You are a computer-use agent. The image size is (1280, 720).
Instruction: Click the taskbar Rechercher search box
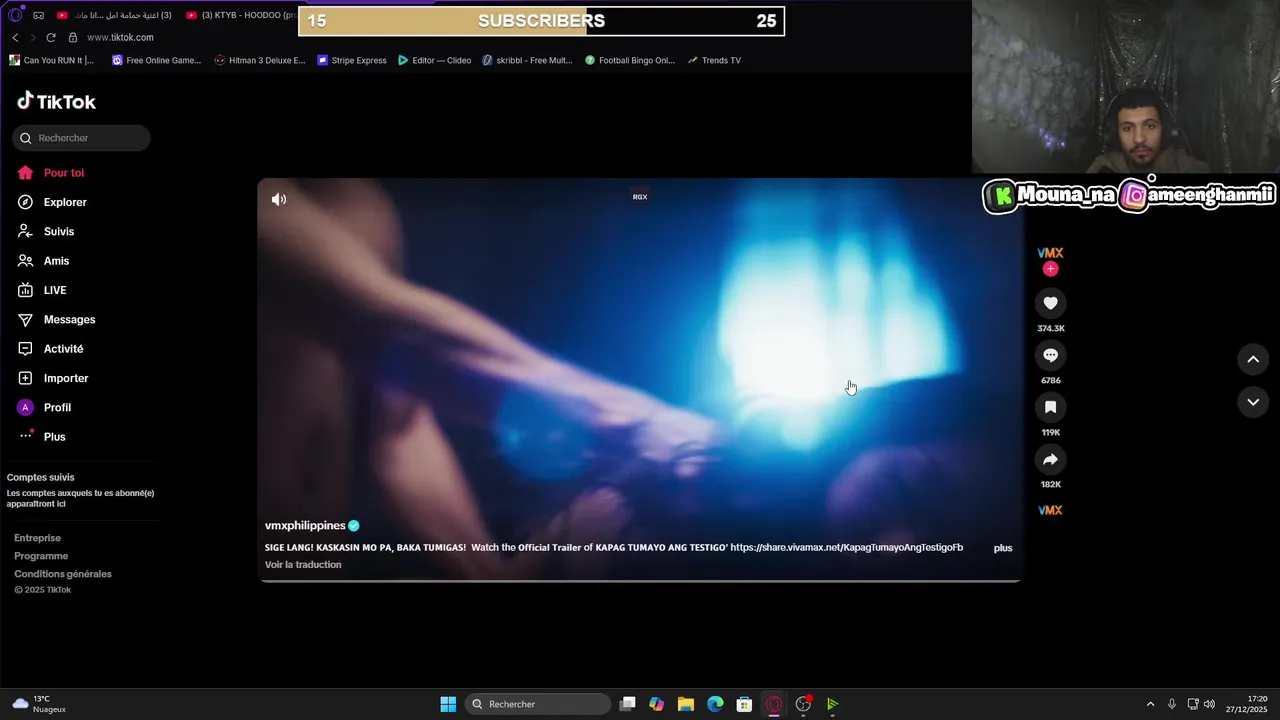[x=538, y=704]
